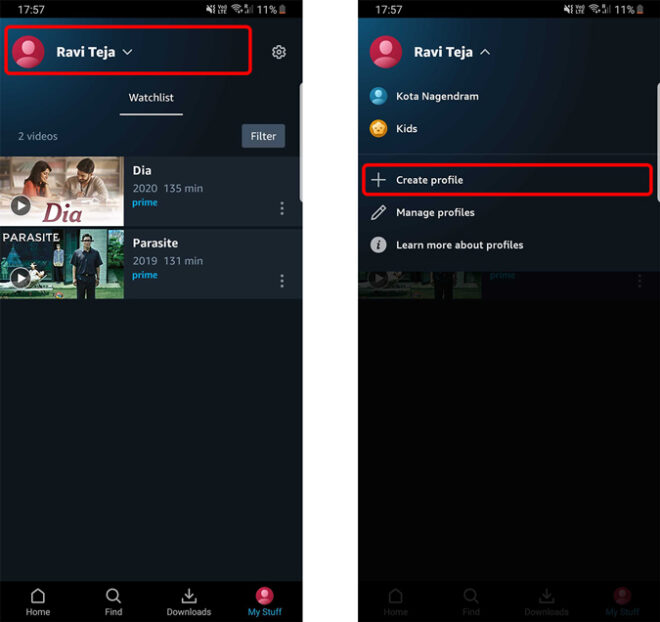Tap prime label under Dia
The image size is (660, 622).
(145, 202)
